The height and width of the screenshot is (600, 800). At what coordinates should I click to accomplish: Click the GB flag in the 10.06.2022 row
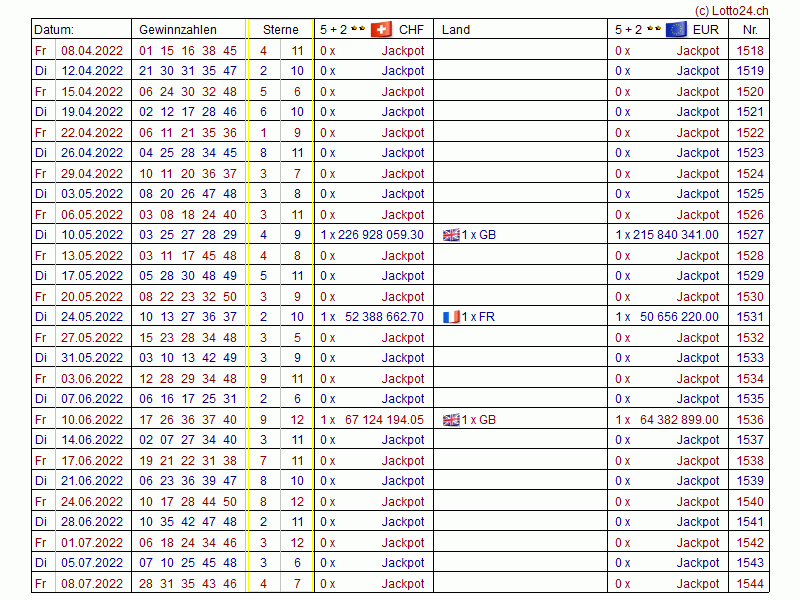click(x=451, y=420)
